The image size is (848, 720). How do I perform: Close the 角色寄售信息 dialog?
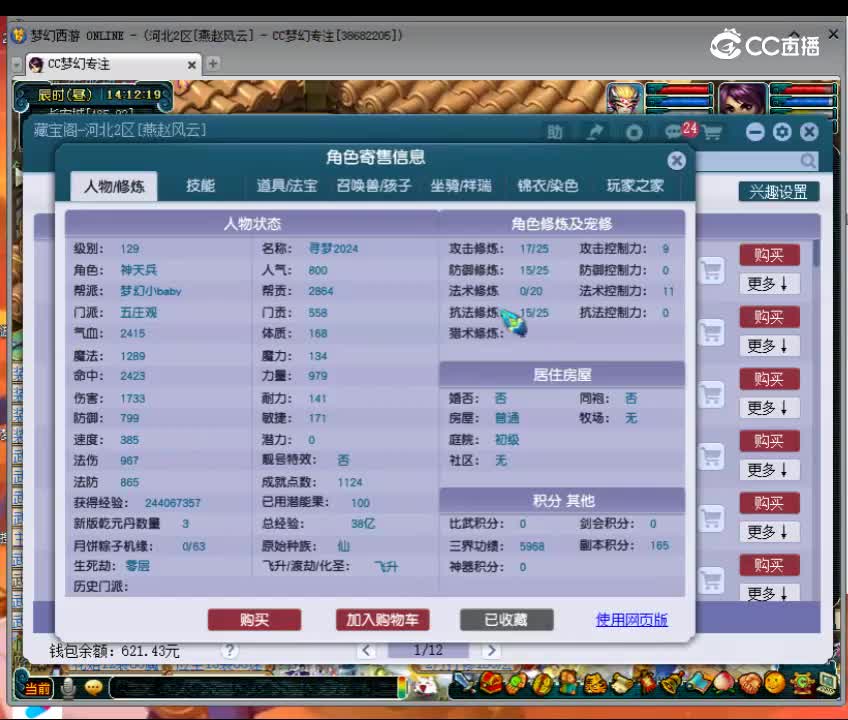click(x=676, y=161)
